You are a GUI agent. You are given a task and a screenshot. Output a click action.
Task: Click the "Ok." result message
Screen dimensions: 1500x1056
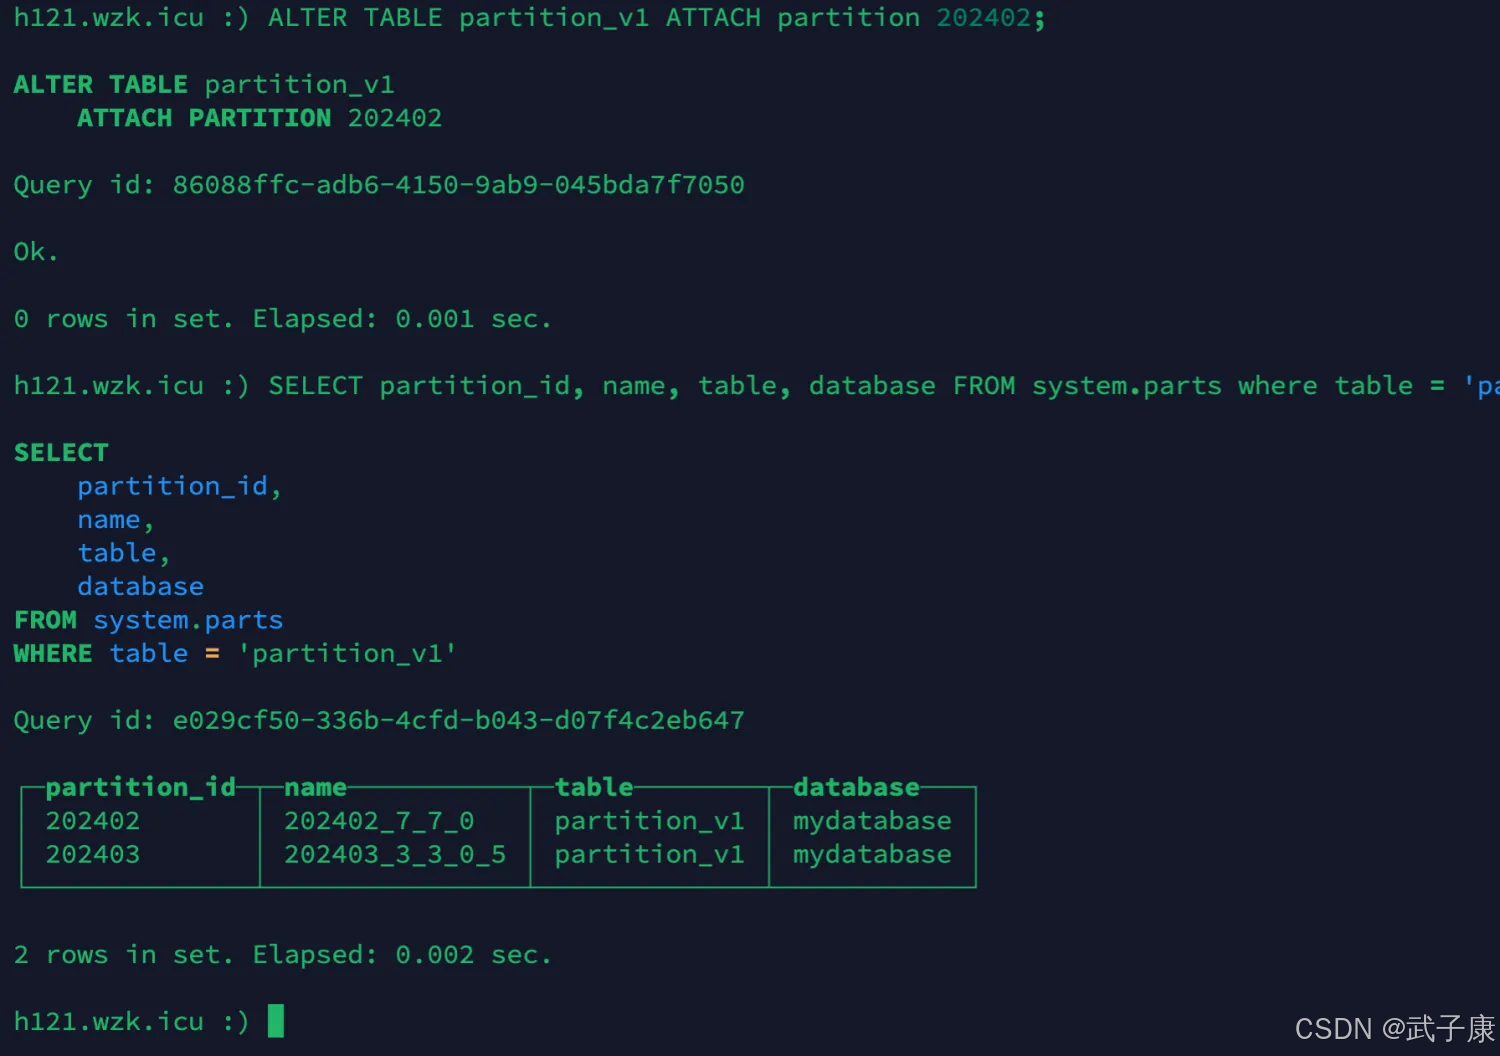tap(36, 252)
